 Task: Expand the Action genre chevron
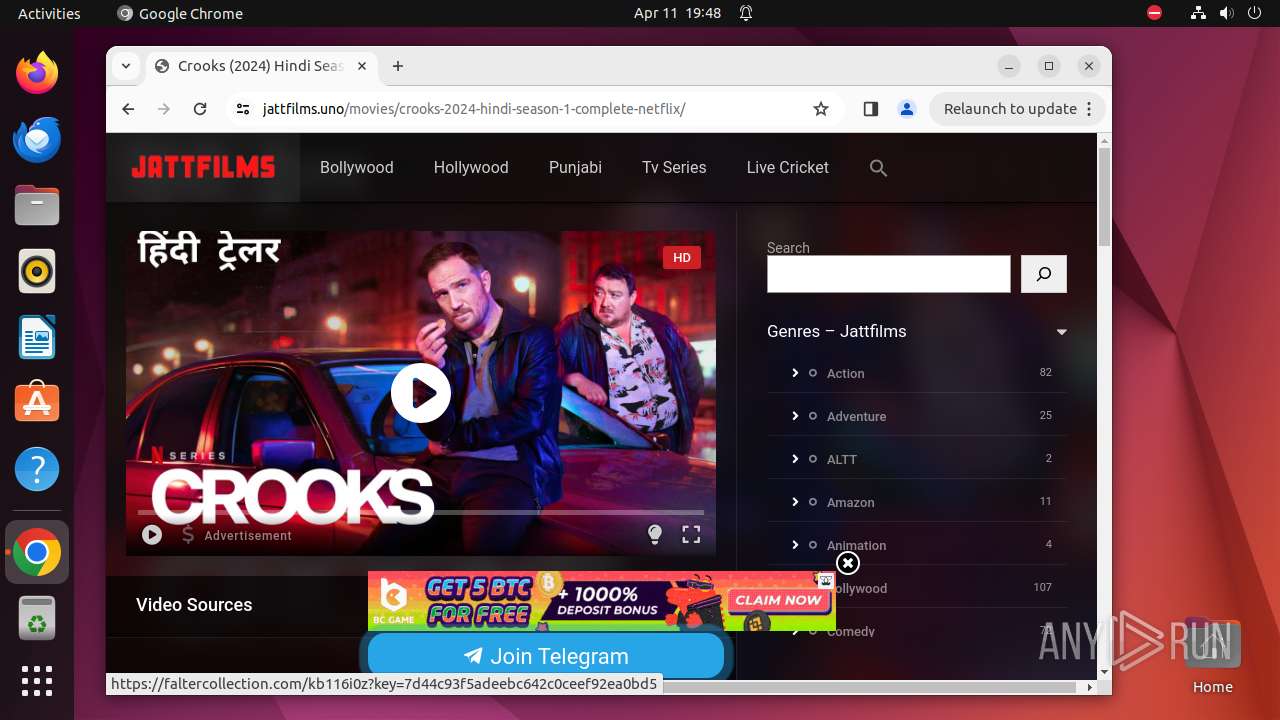point(795,373)
